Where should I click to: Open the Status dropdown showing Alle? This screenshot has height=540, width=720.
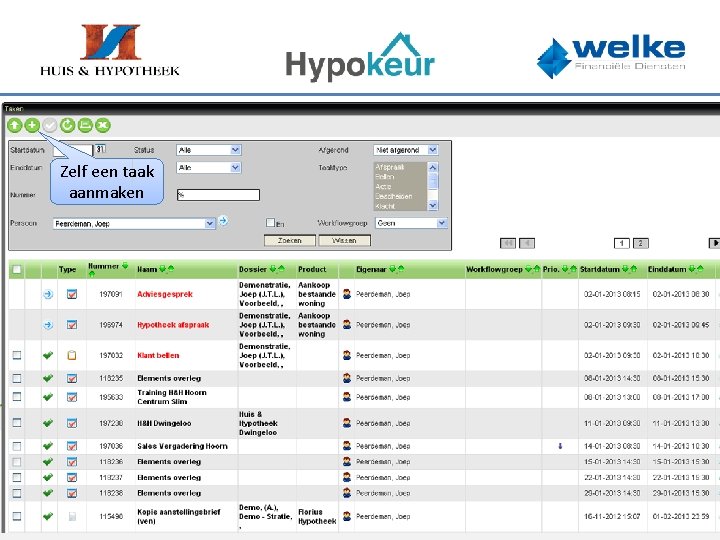[209, 150]
